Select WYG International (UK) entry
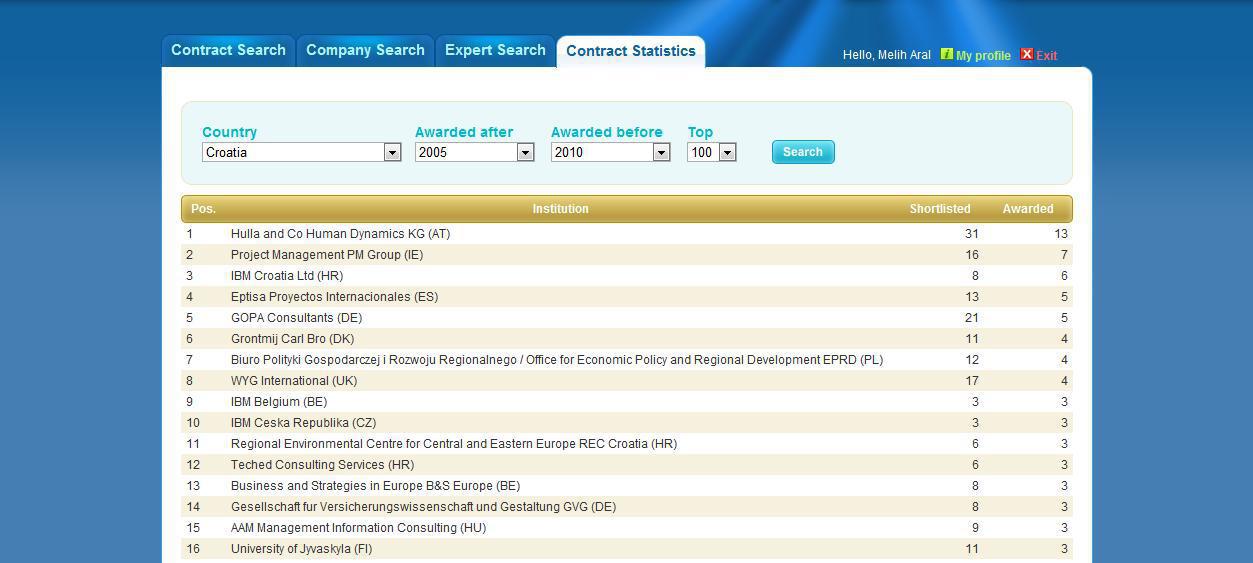 (x=294, y=381)
